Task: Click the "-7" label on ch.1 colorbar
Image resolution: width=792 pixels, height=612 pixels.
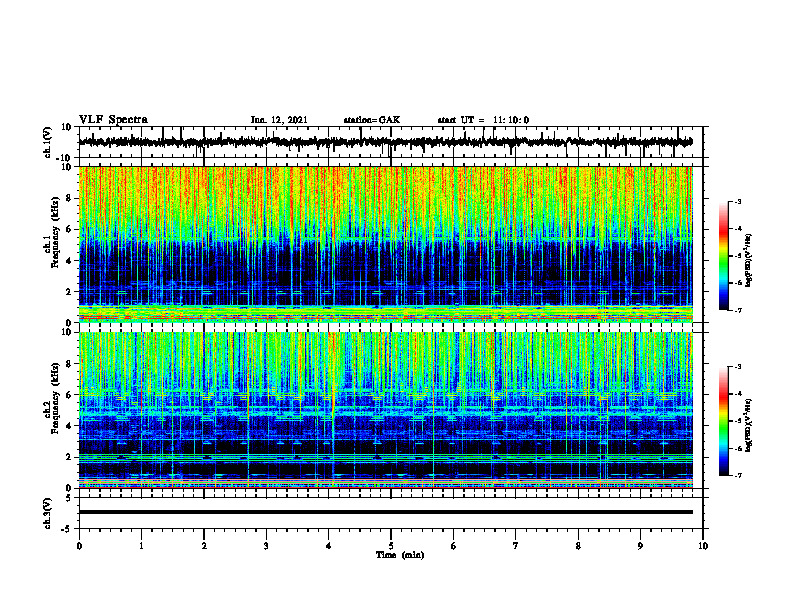Action: [x=737, y=310]
